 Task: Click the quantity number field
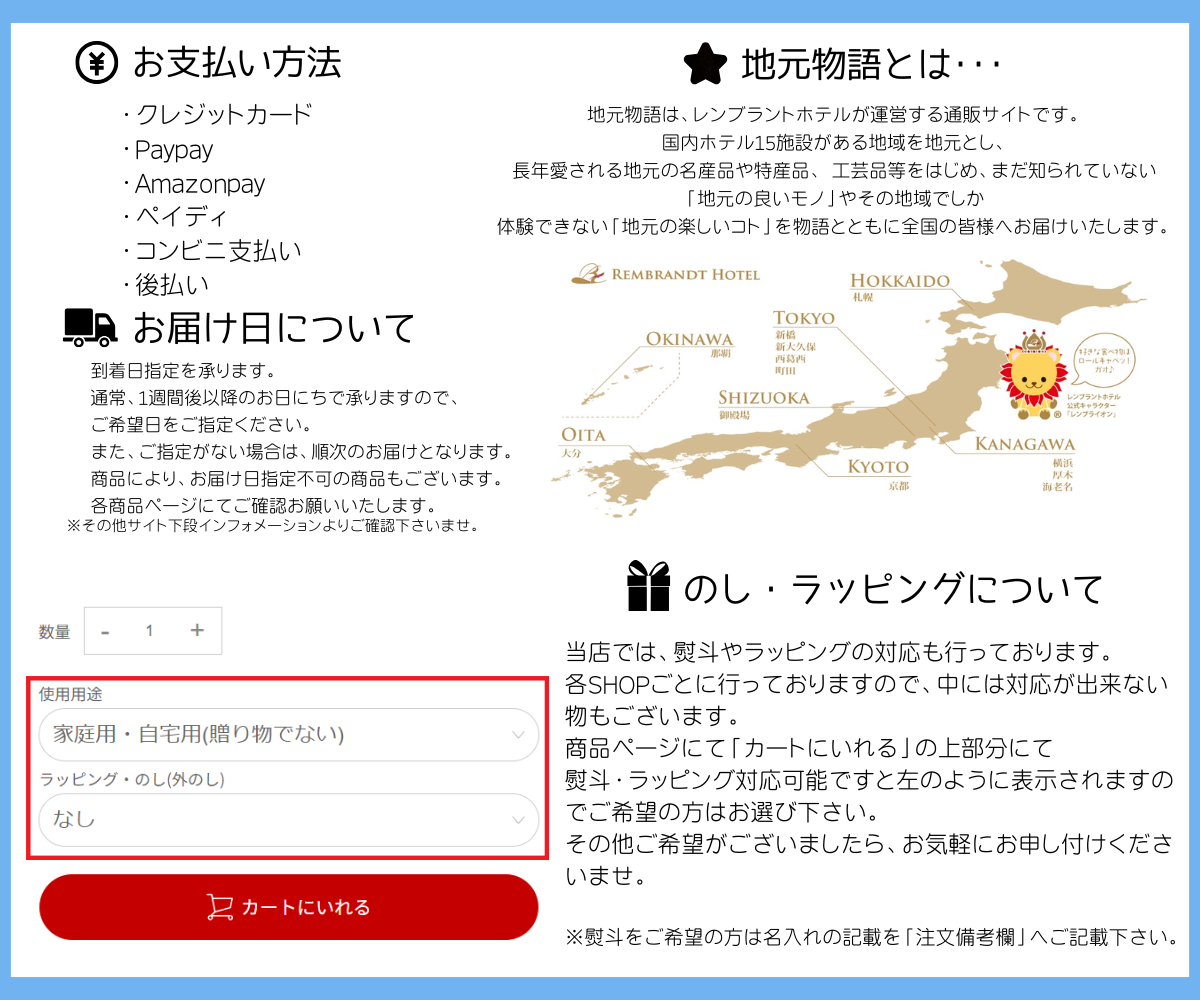pyautogui.click(x=150, y=631)
